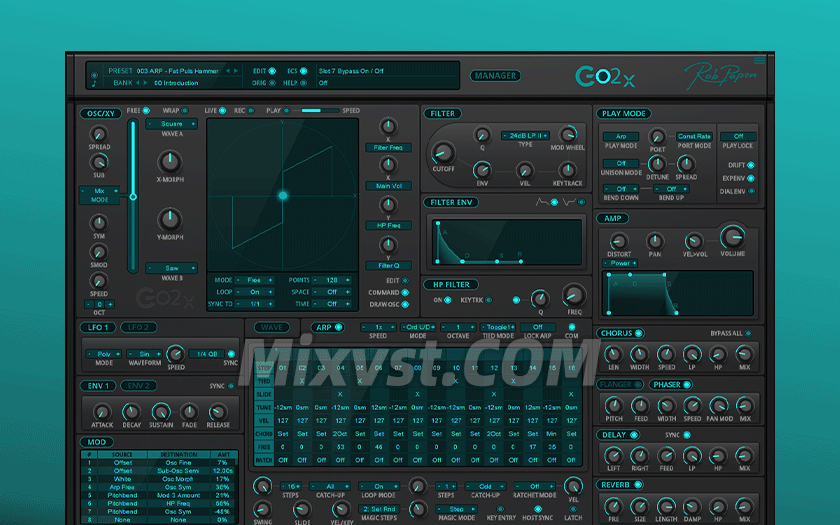The width and height of the screenshot is (840, 525).
Task: Toggle LIVE XY mode
Action: pyautogui.click(x=222, y=110)
